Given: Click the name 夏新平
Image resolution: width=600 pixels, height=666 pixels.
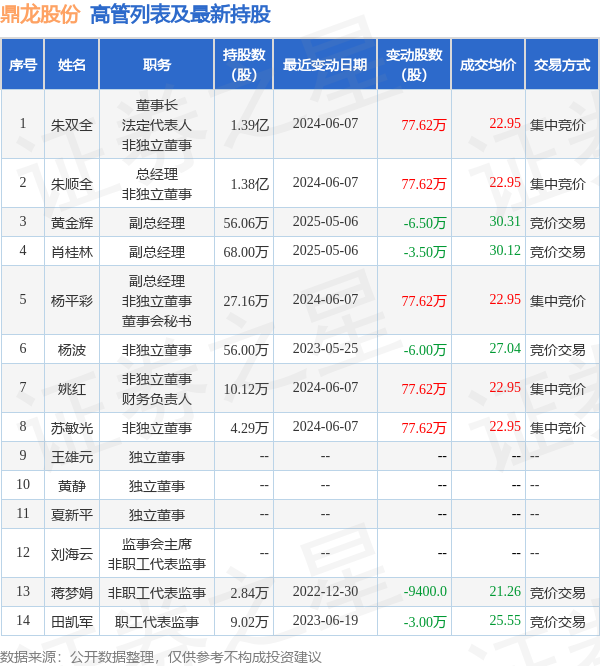Looking at the screenshot, I should click(72, 515).
